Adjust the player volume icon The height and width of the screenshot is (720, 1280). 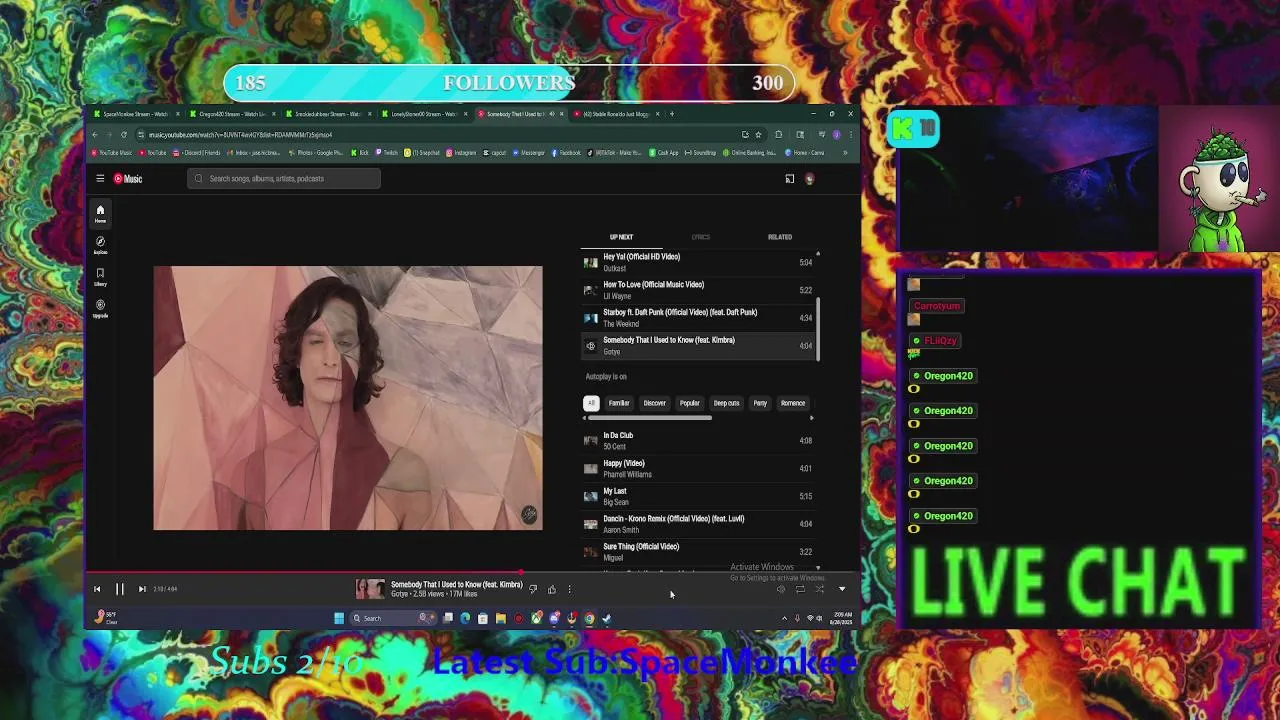point(781,589)
